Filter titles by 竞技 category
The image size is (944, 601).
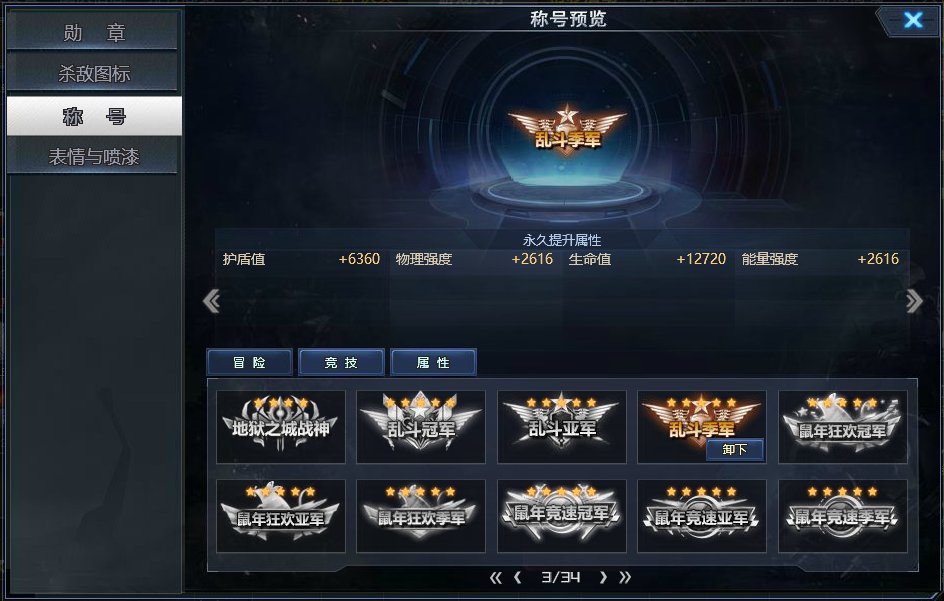tap(341, 363)
